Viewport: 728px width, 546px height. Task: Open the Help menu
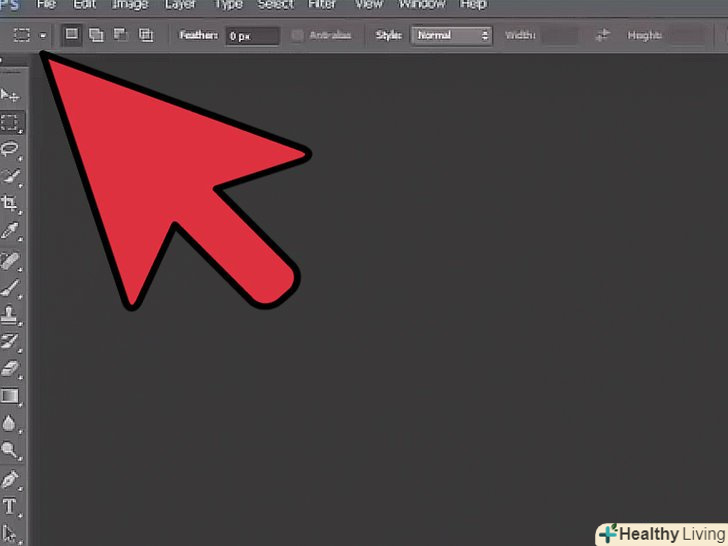(473, 5)
